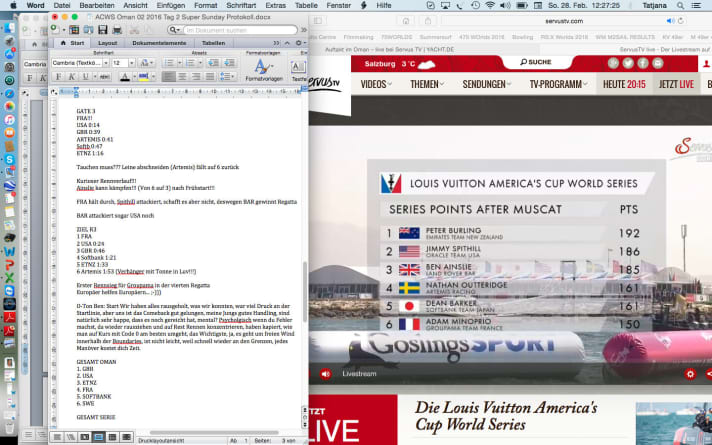Switch to the highlighted print layout view button

click(x=99, y=437)
